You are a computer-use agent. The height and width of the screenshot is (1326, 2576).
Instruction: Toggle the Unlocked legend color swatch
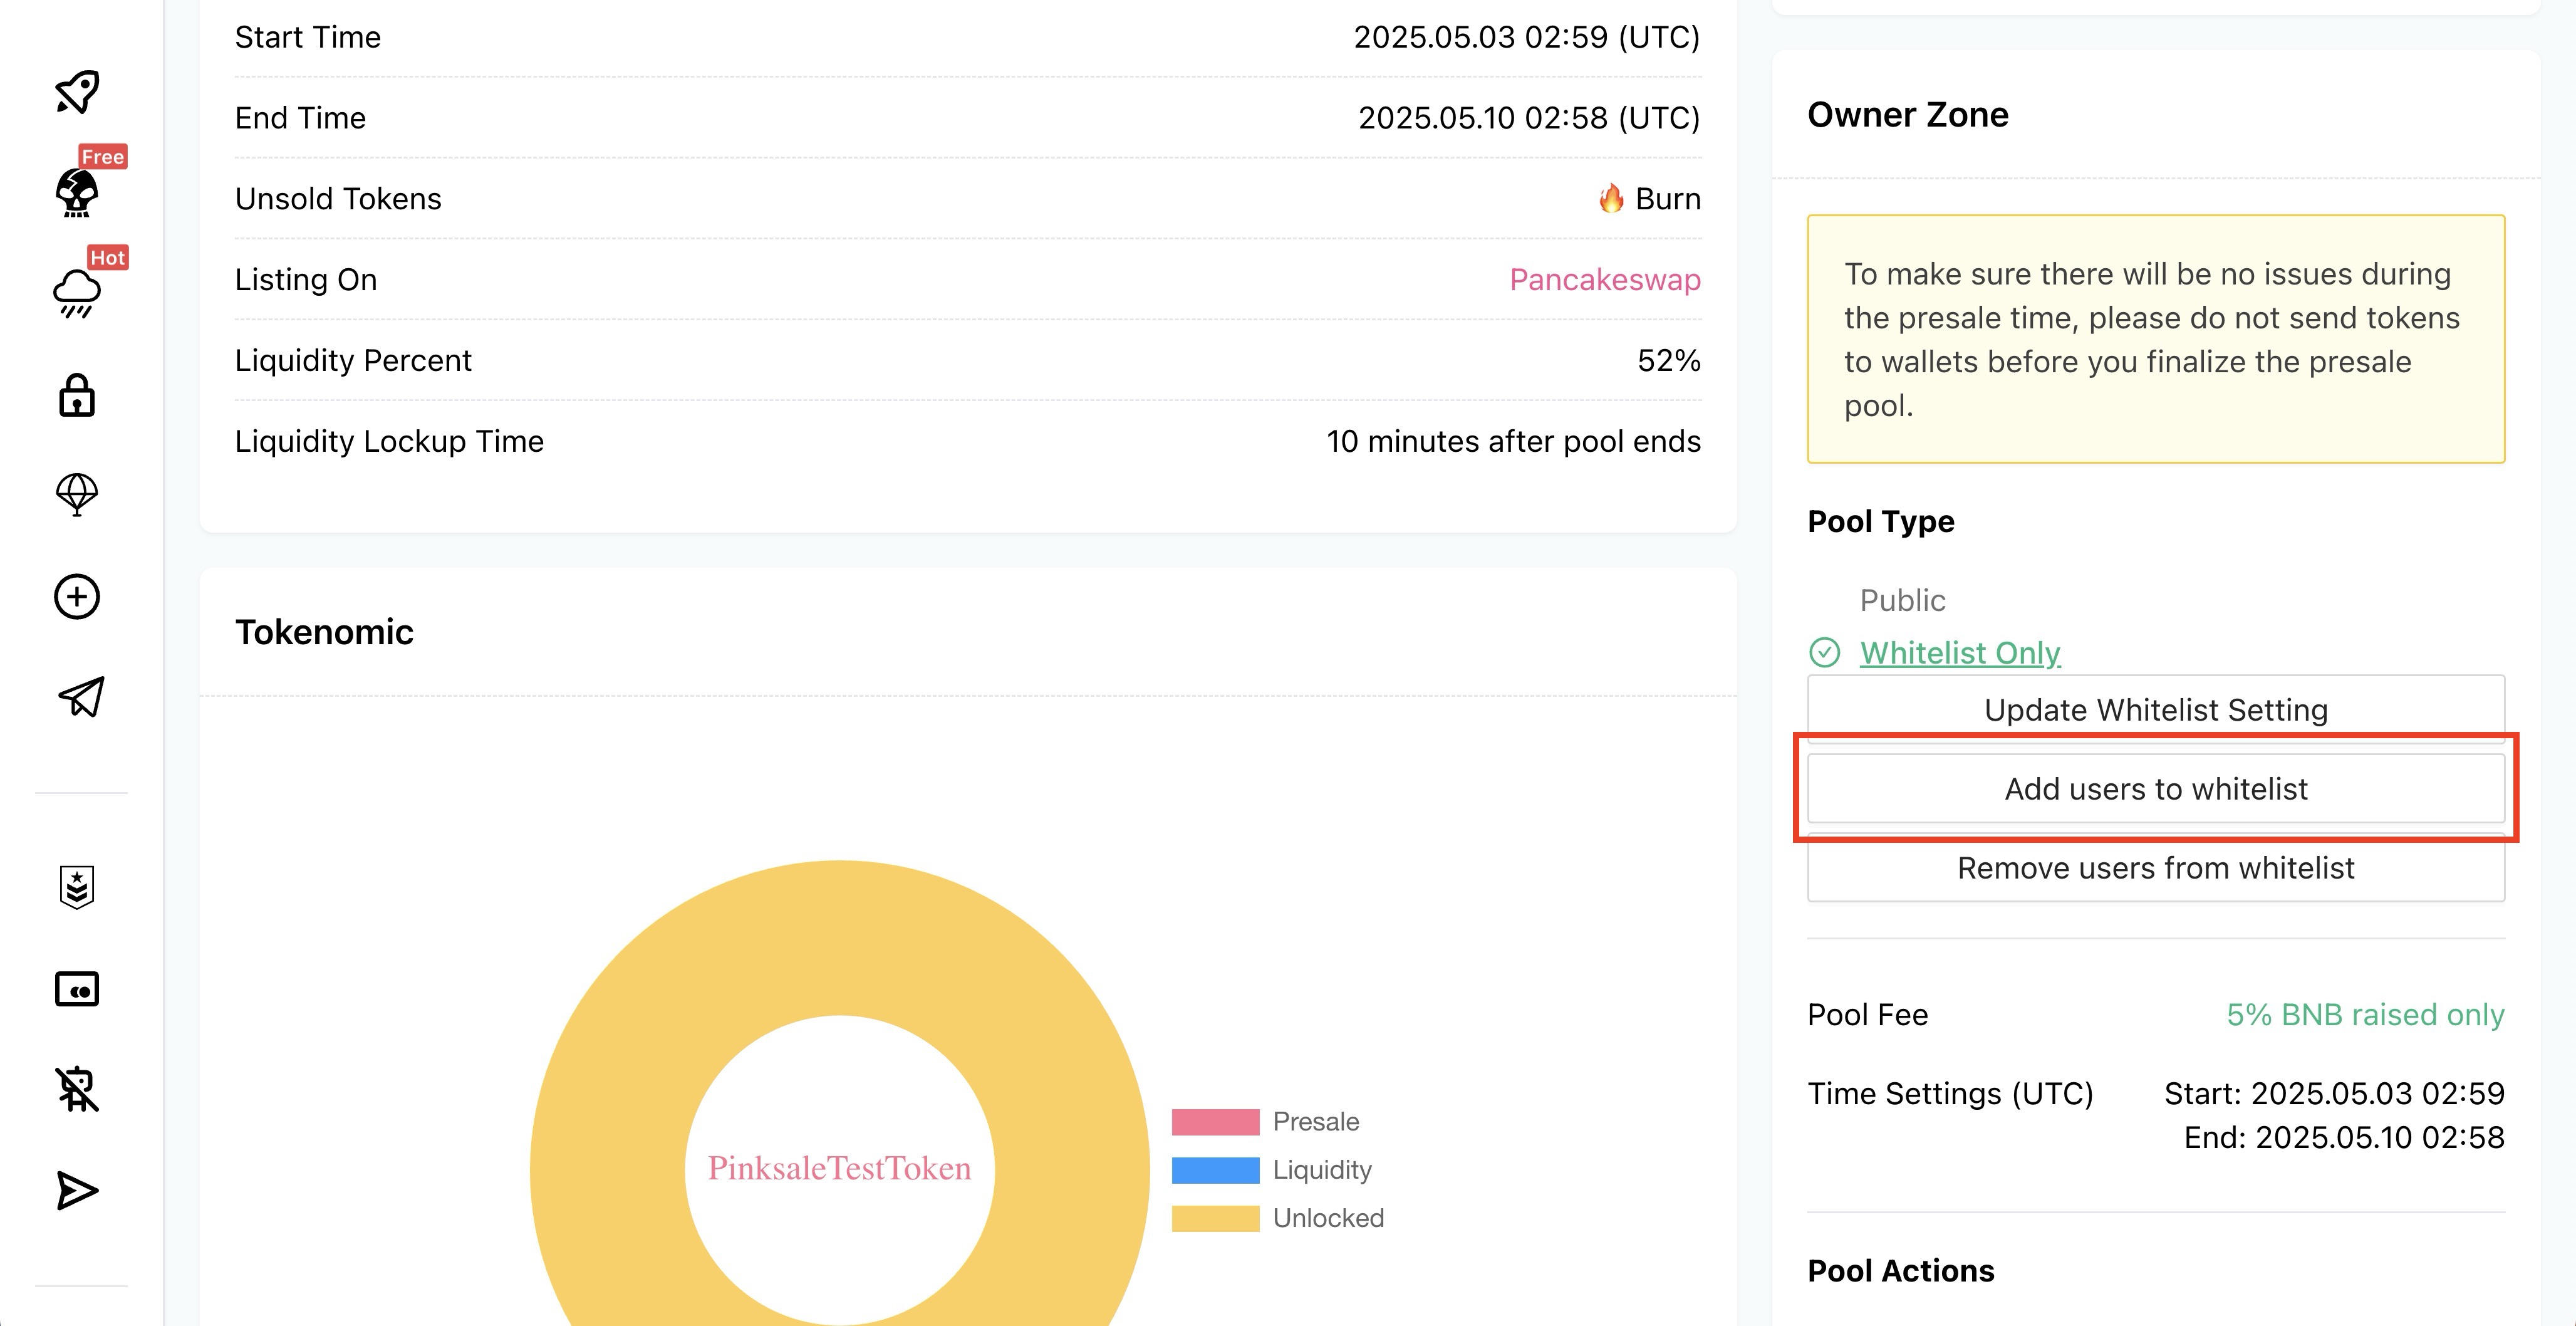tap(1215, 1218)
